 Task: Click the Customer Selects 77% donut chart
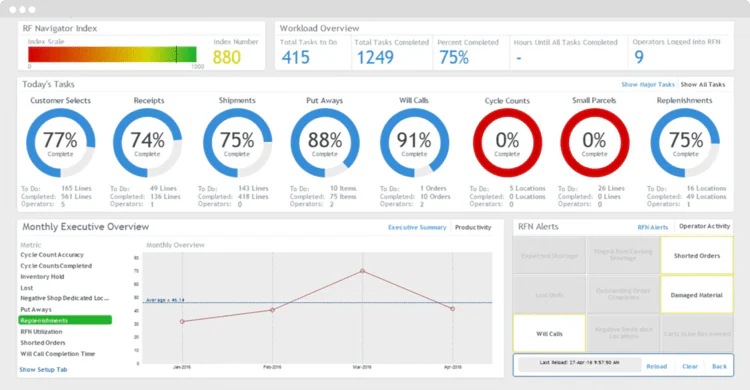tap(60, 143)
